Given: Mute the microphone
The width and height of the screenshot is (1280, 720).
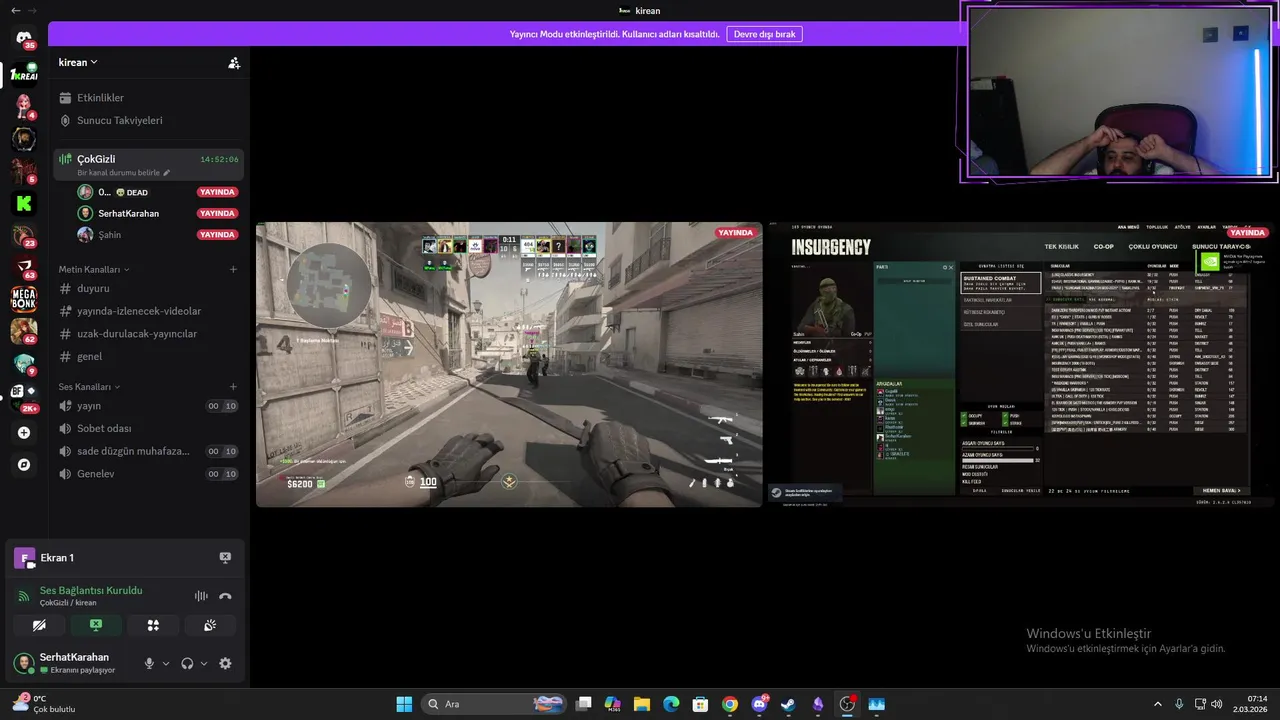Looking at the screenshot, I should 149,663.
